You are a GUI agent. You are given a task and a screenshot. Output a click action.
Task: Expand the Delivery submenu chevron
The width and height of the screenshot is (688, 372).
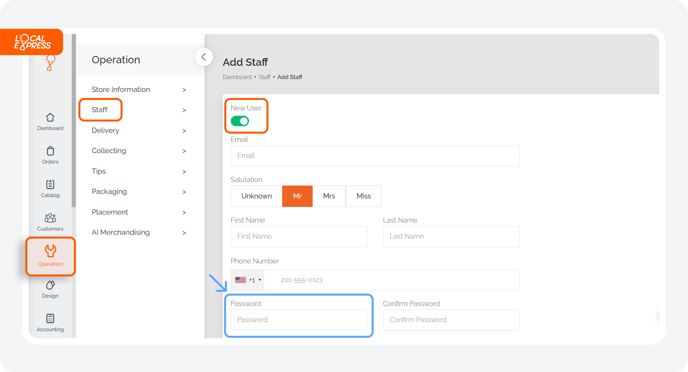point(184,131)
